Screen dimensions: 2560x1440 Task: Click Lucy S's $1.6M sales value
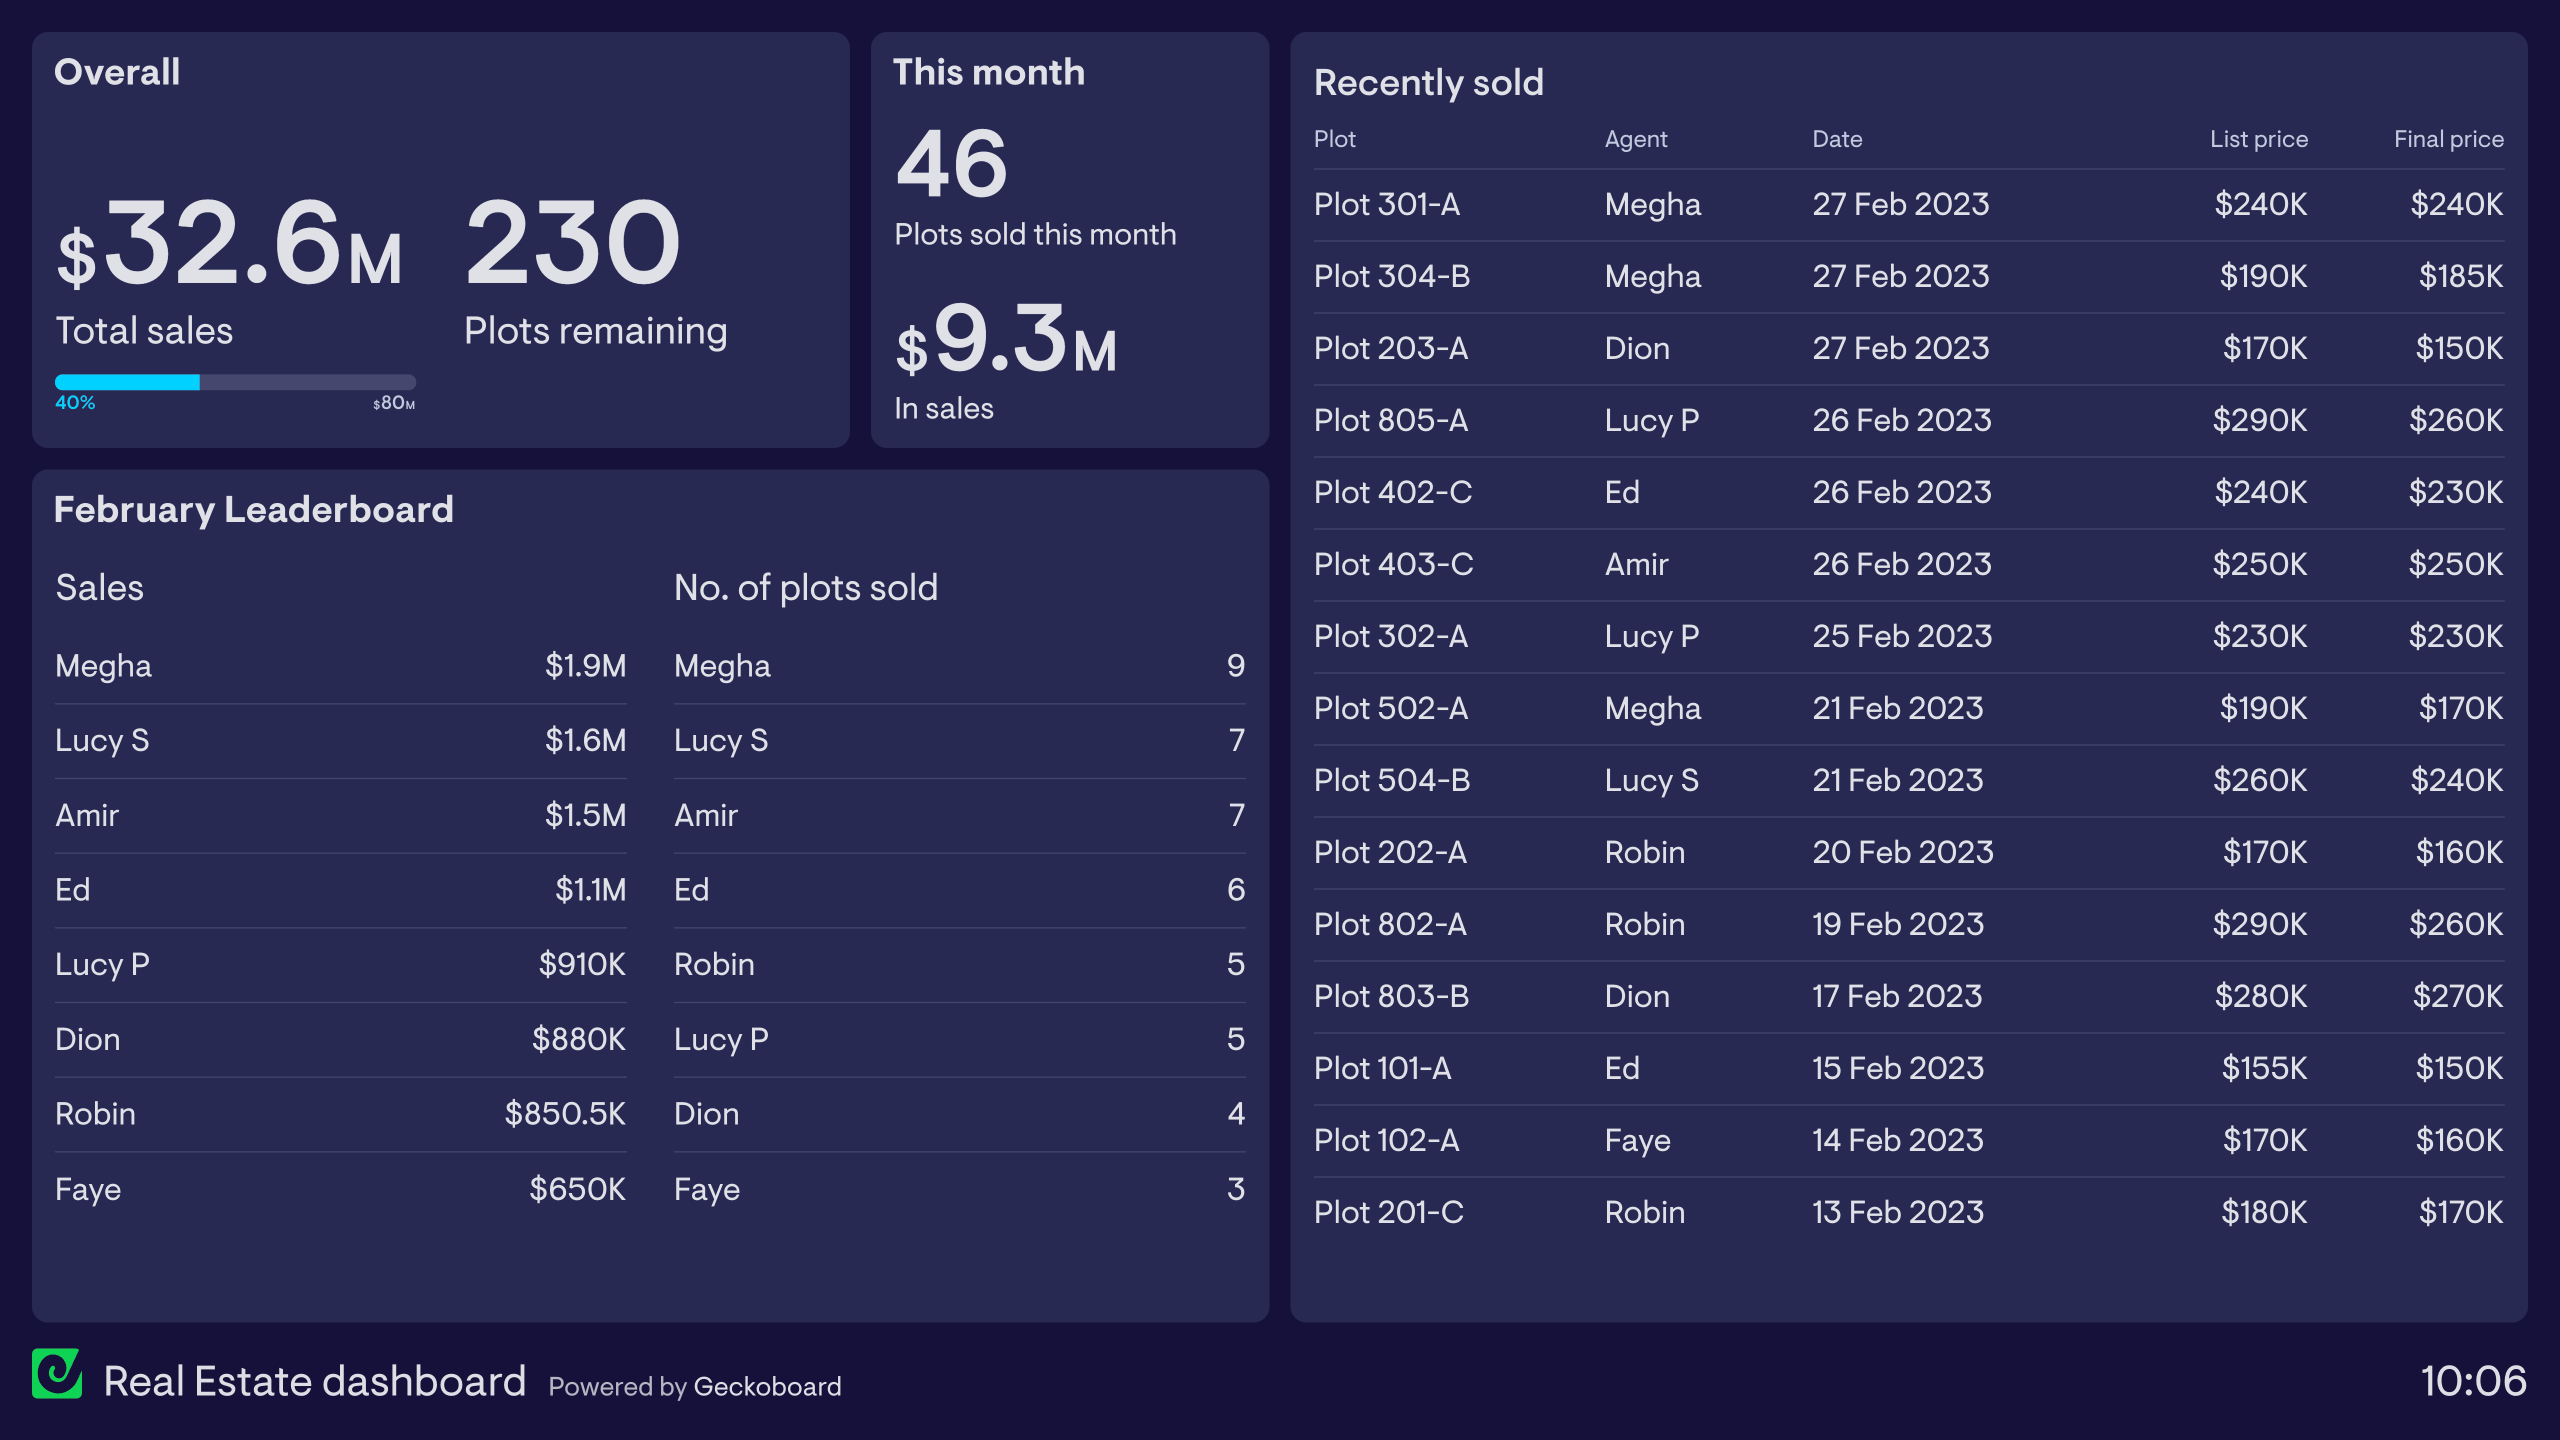(585, 741)
